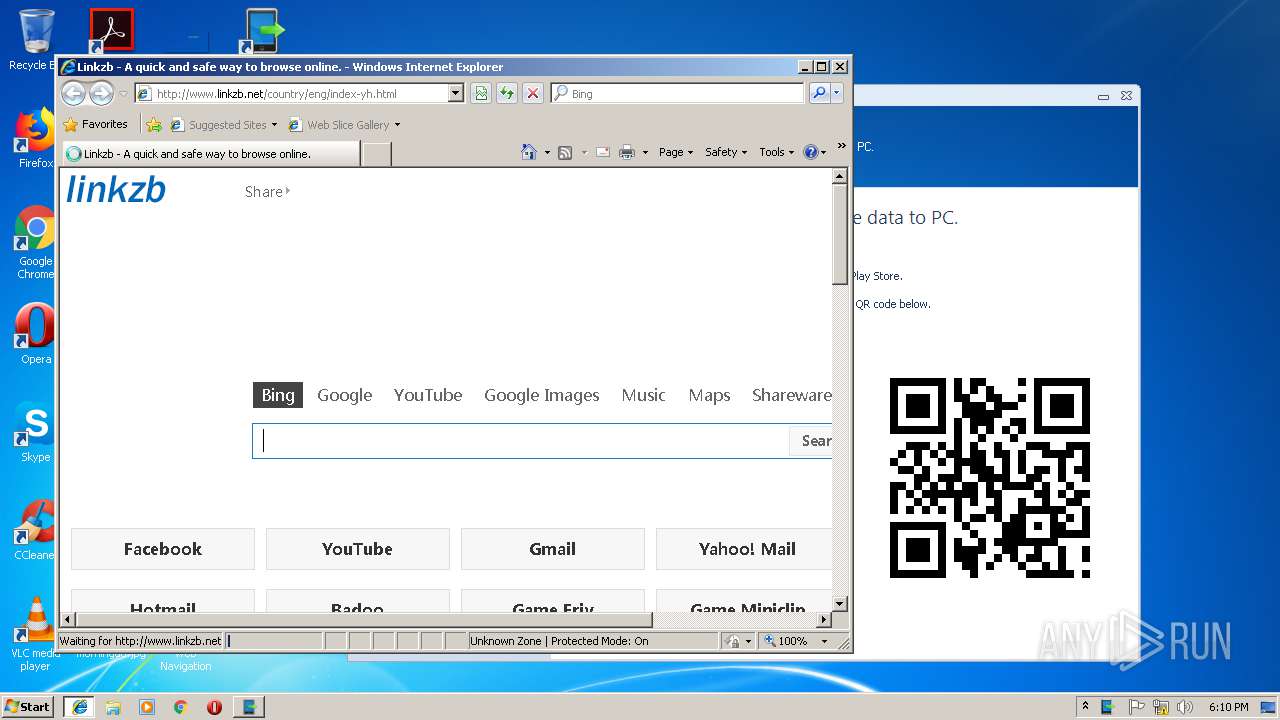Viewport: 1280px width, 720px height.
Task: Open Google Chrome desktop shortcut
Action: pyautogui.click(x=35, y=243)
